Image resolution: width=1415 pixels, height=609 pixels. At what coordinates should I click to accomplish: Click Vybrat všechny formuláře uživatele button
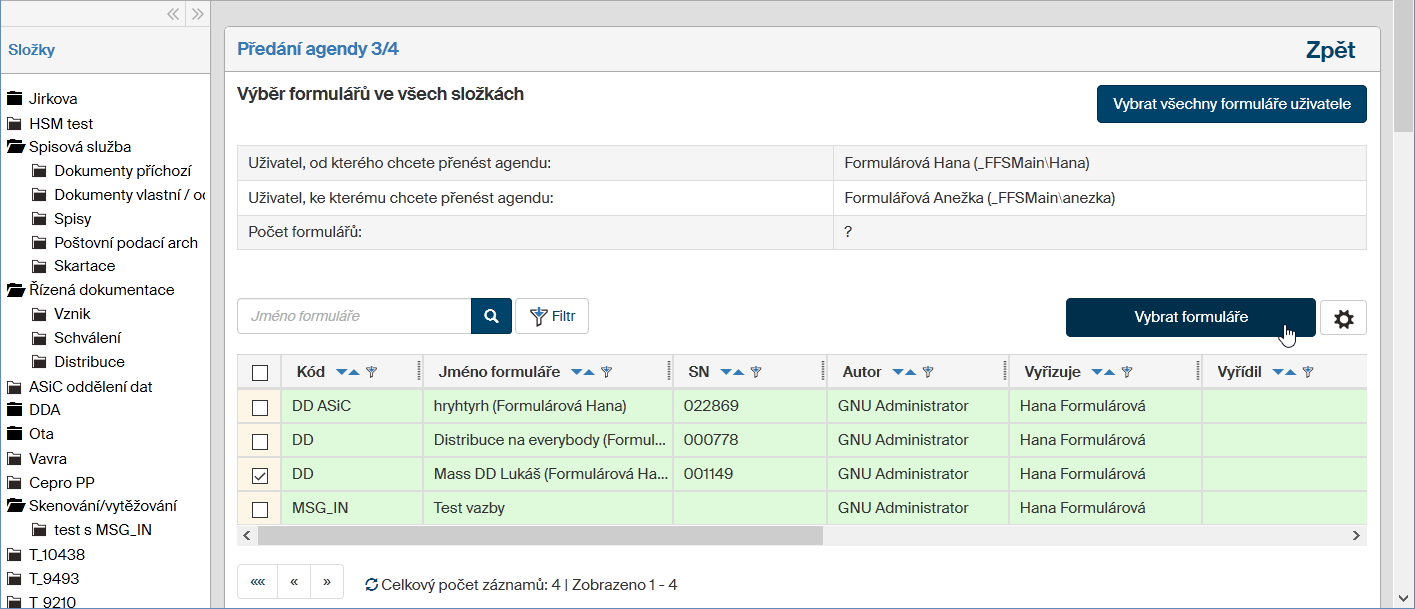tap(1231, 104)
